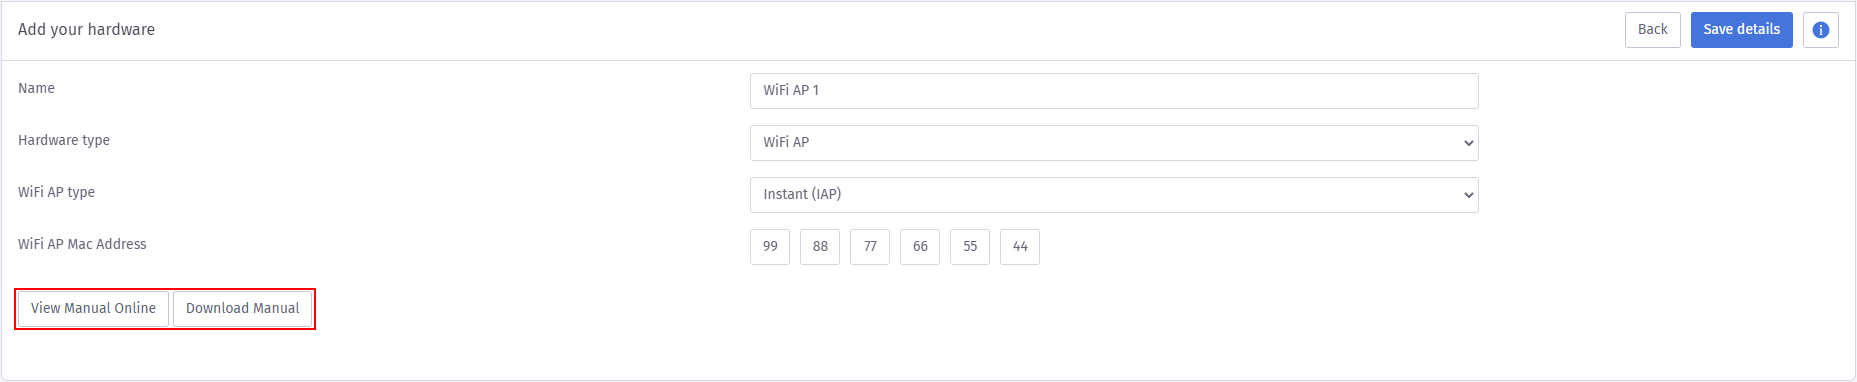Open the Hardware type dropdown showing WiFi AP

click(1113, 143)
